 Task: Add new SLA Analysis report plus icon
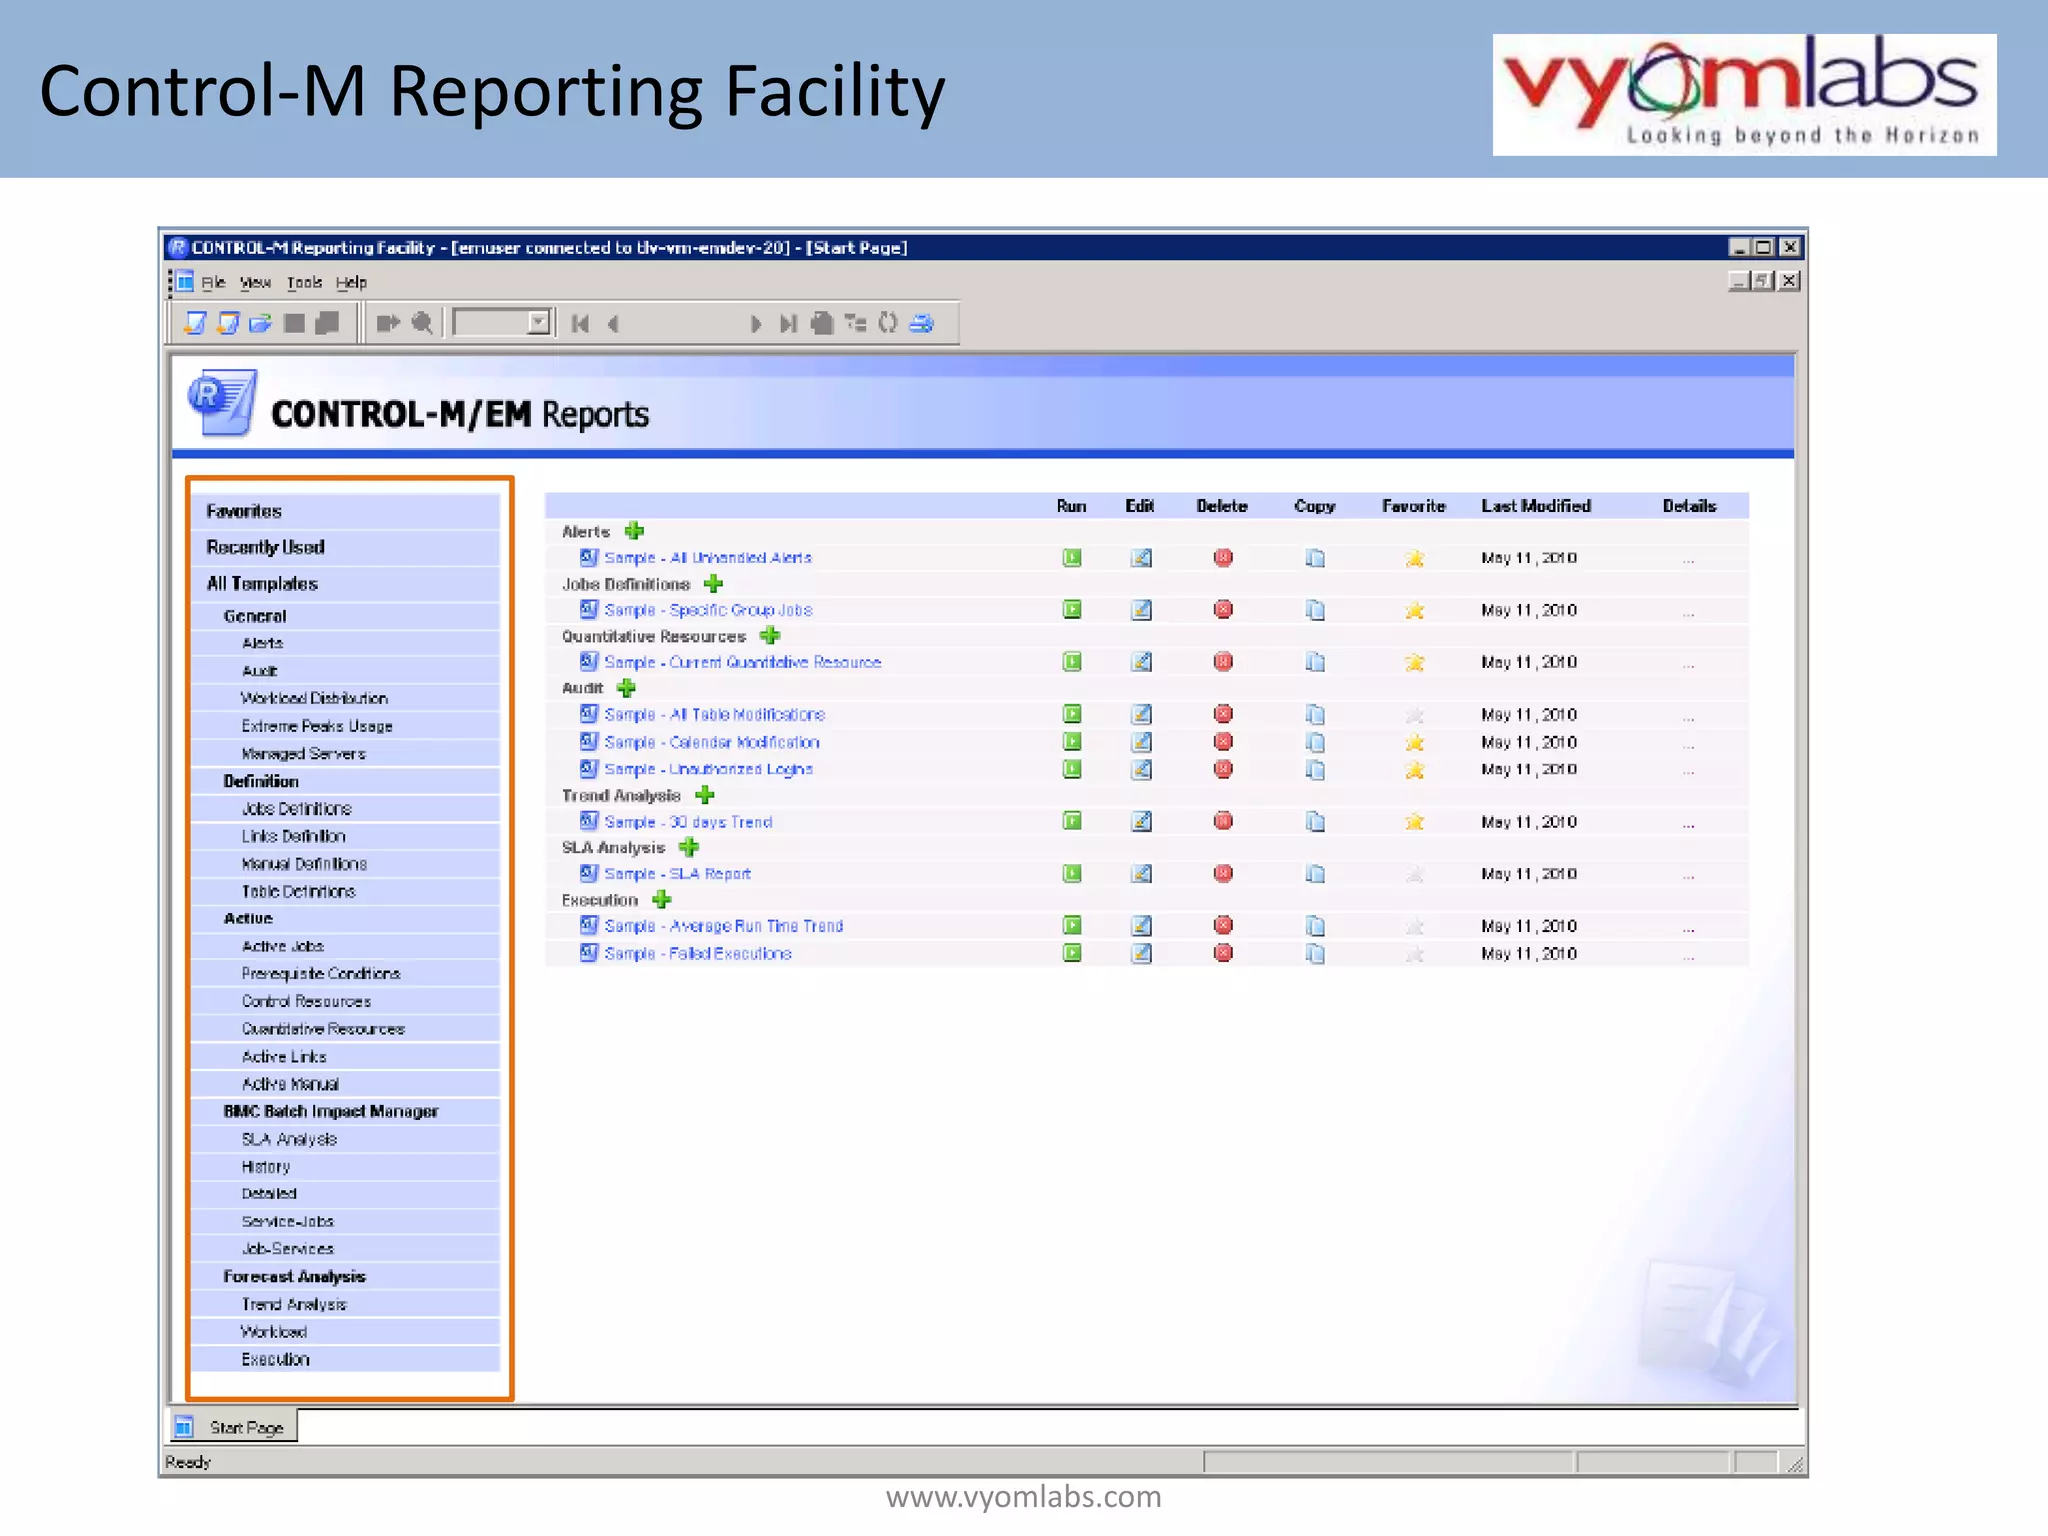[x=688, y=848]
